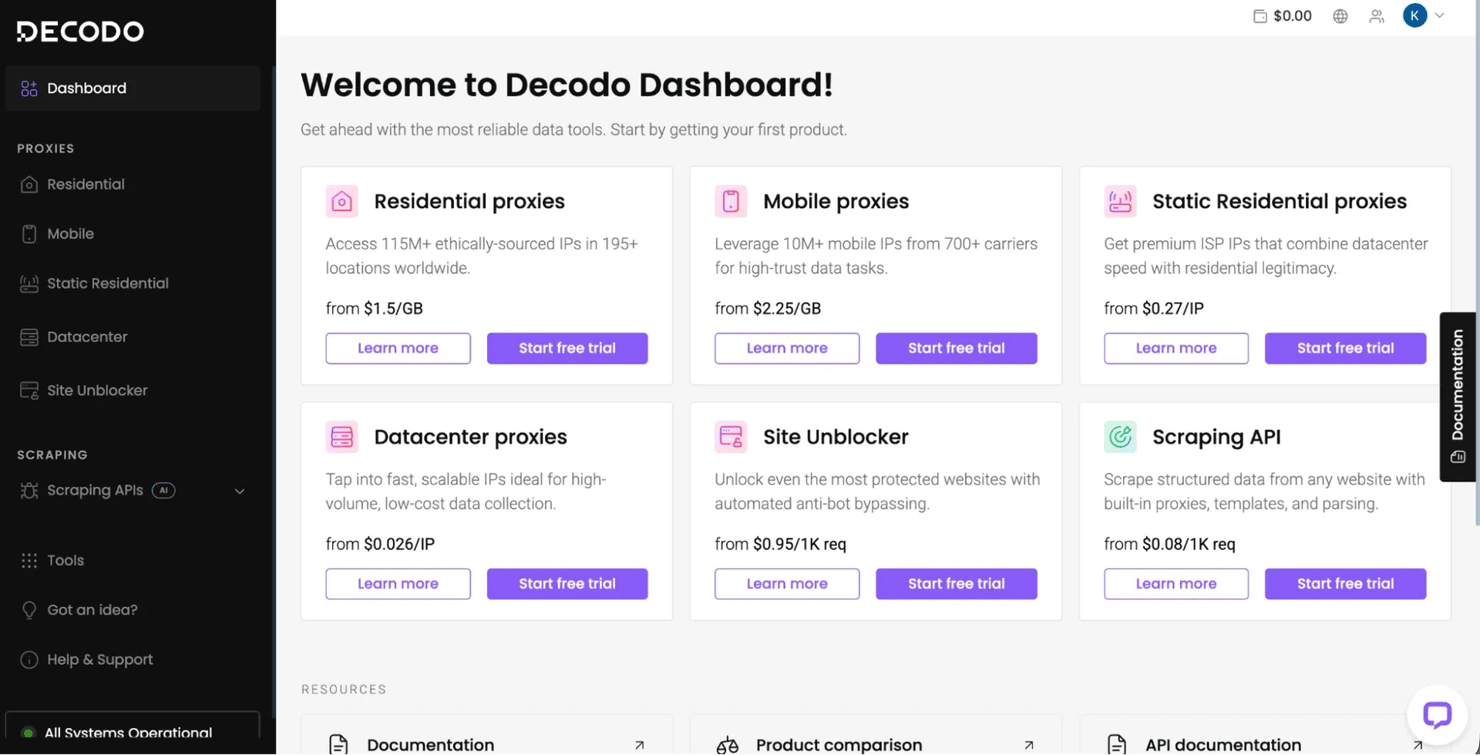This screenshot has height=755, width=1480.
Task: Click the All Systems Operational status
Action: pos(128,733)
